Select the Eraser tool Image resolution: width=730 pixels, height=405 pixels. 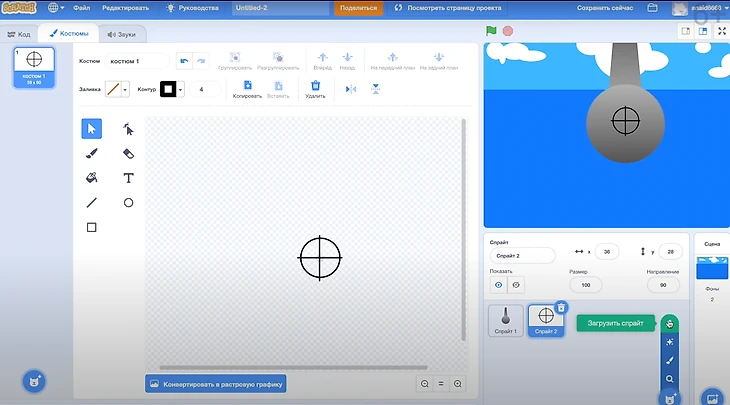pos(128,153)
